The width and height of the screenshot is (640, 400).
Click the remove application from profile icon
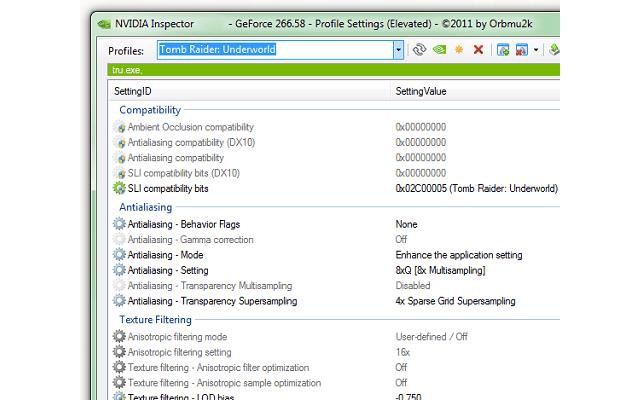coord(522,50)
